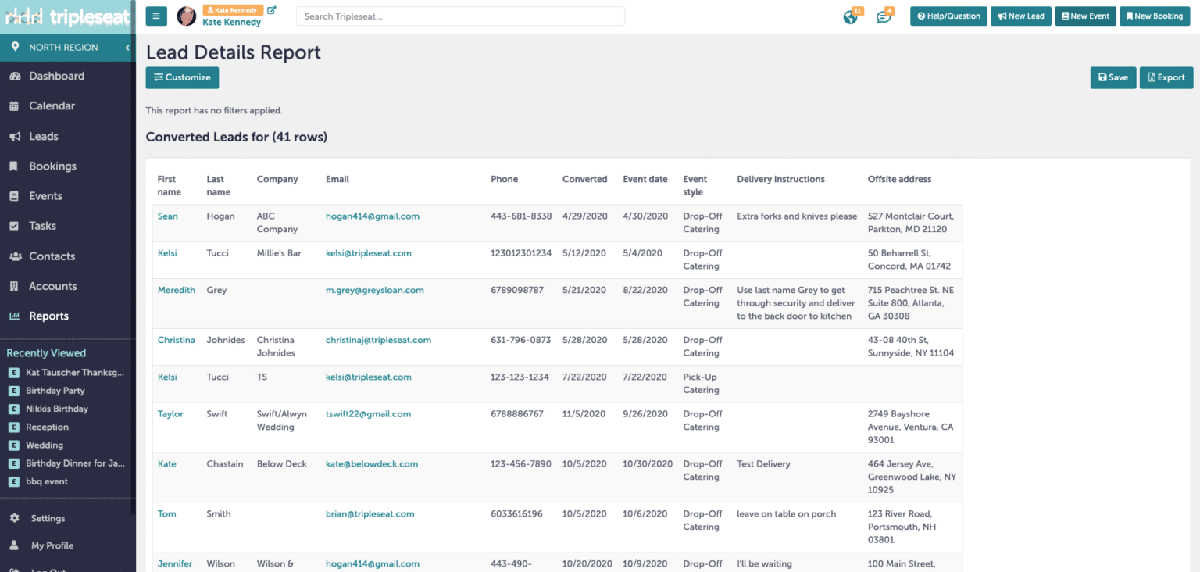Viewport: 1200px width, 572px height.
Task: Click the Help/Question button
Action: 948,16
